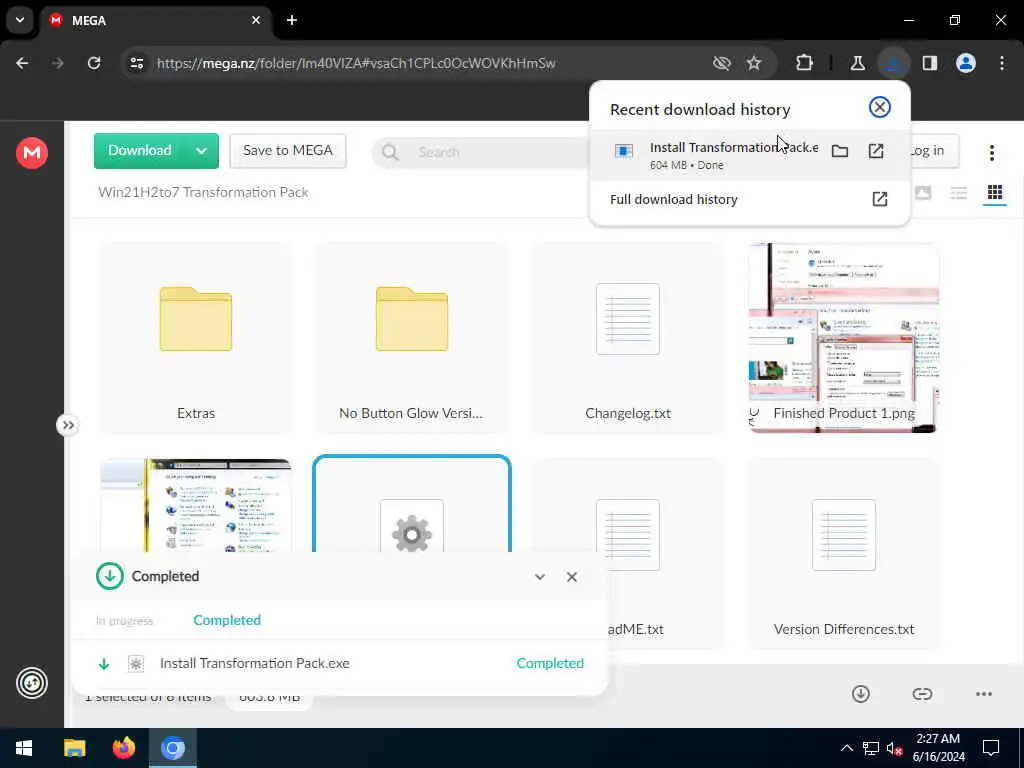Click Save to MEGA button
This screenshot has height=768, width=1024.
(x=288, y=151)
